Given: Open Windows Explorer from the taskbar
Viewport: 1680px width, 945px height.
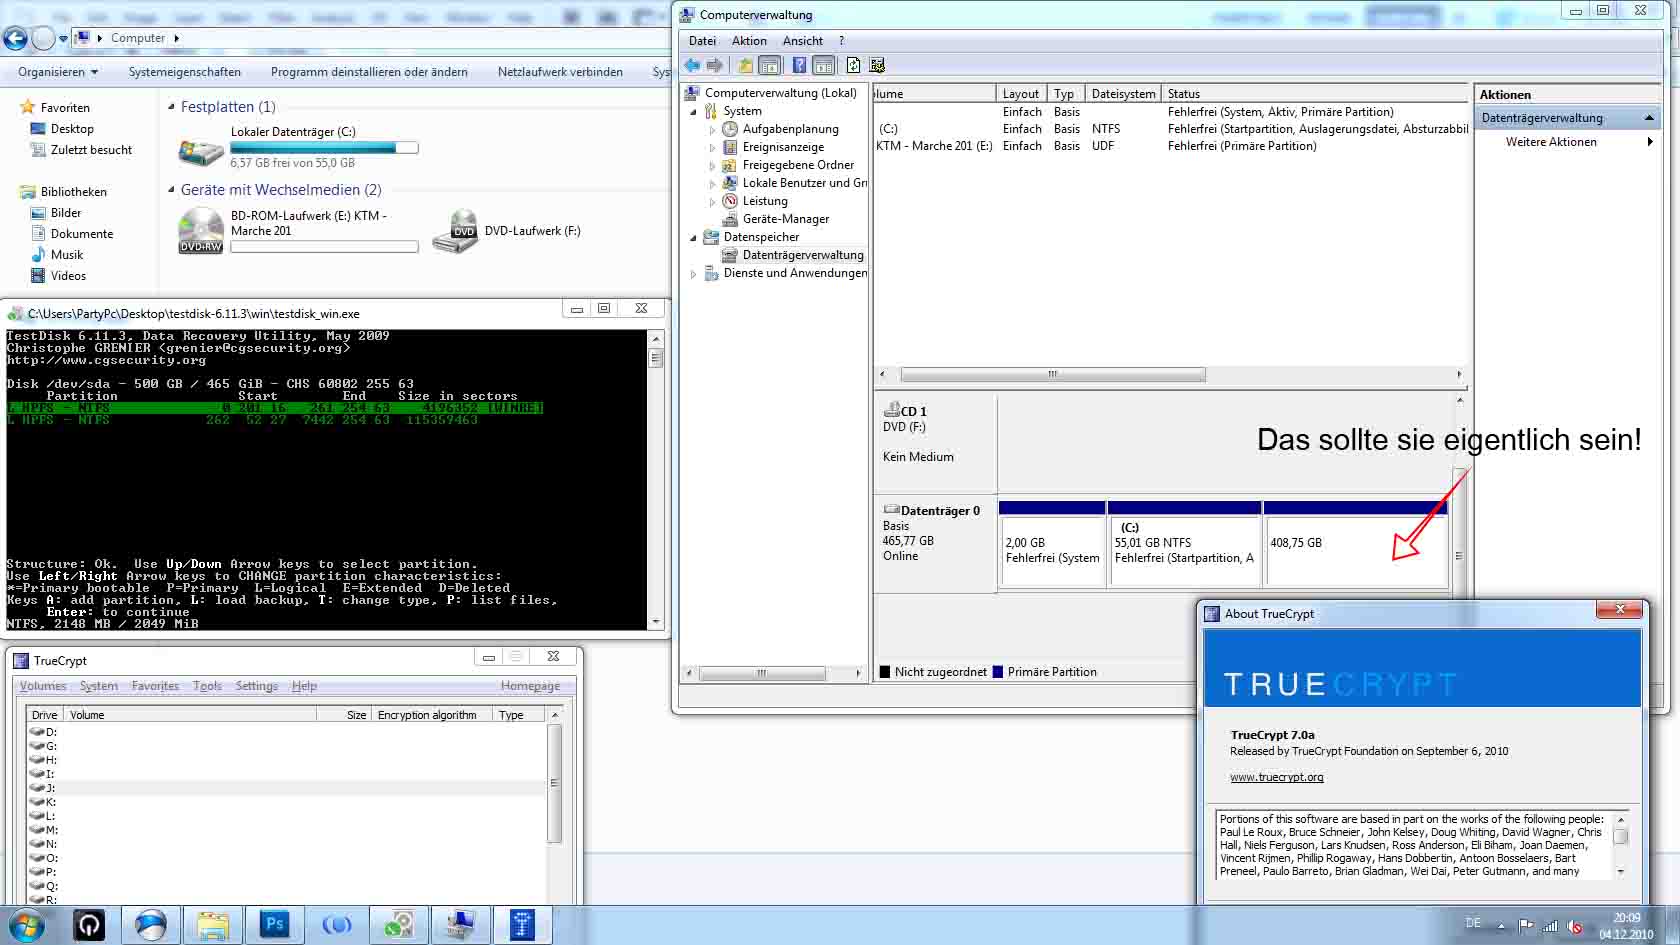Looking at the screenshot, I should pyautogui.click(x=212, y=926).
